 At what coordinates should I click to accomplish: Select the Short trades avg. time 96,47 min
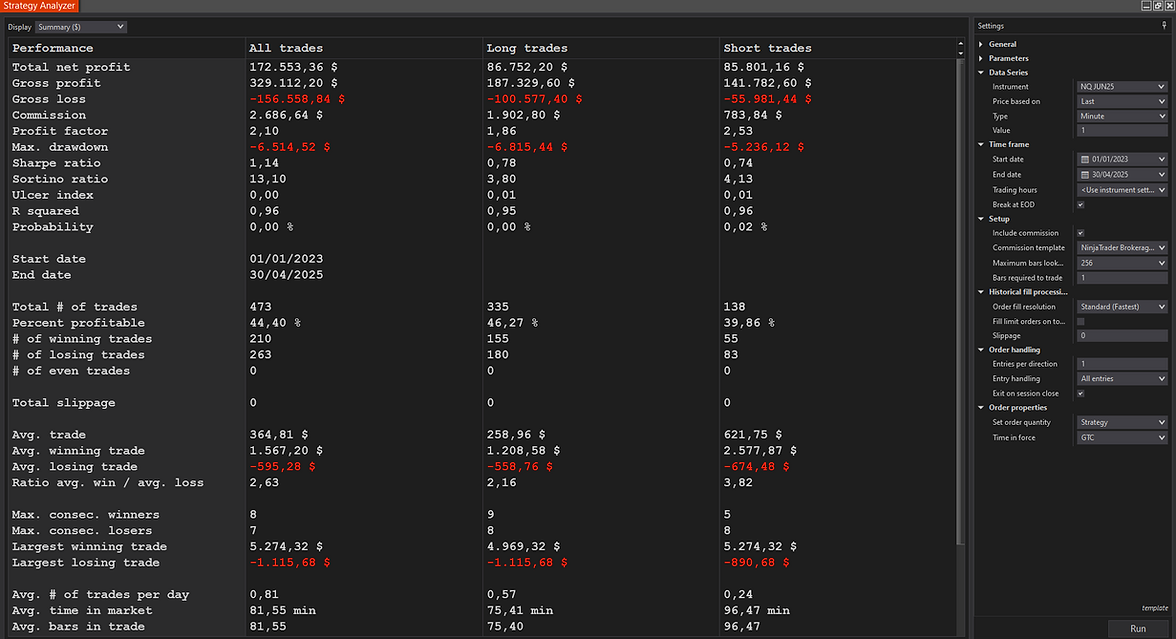coord(757,610)
